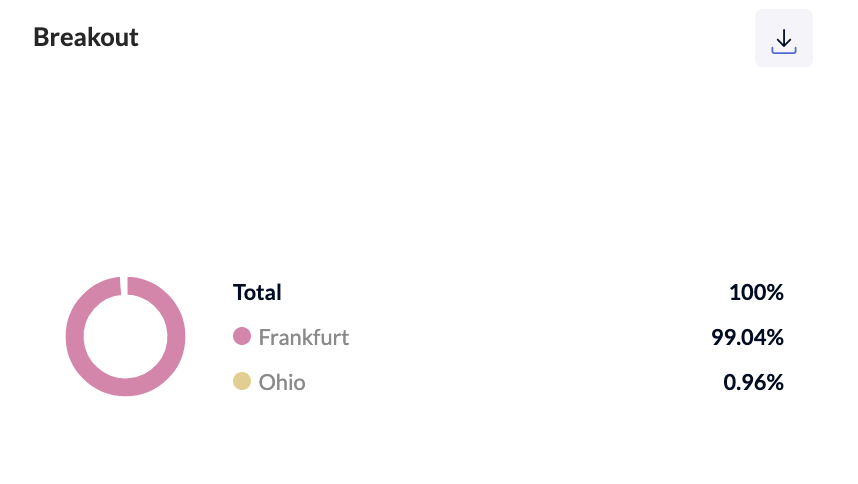Click the Breakout panel heading
The width and height of the screenshot is (858, 484).
(x=86, y=37)
